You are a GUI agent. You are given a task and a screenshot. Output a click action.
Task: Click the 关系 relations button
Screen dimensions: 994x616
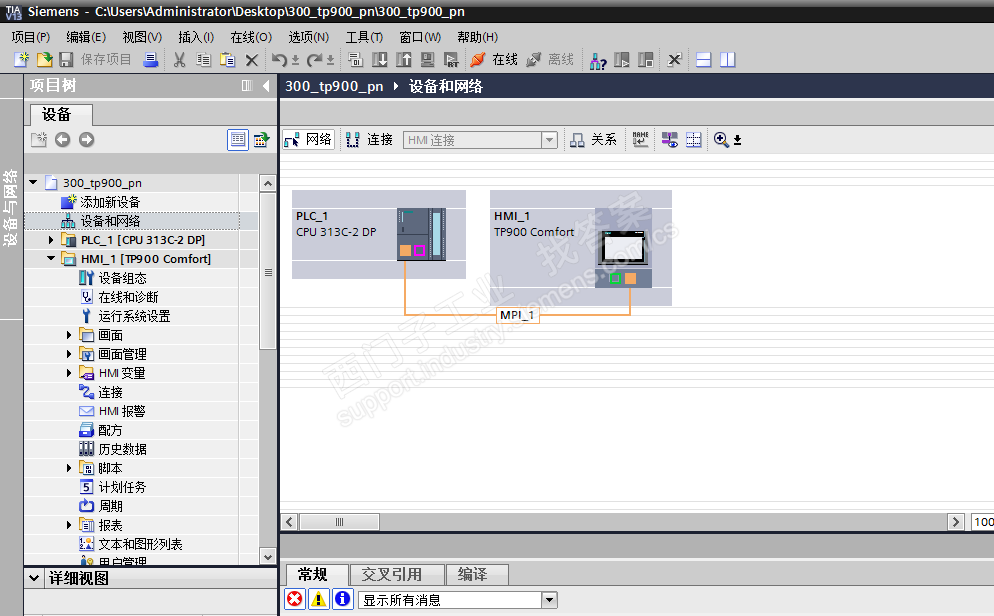pyautogui.click(x=593, y=139)
